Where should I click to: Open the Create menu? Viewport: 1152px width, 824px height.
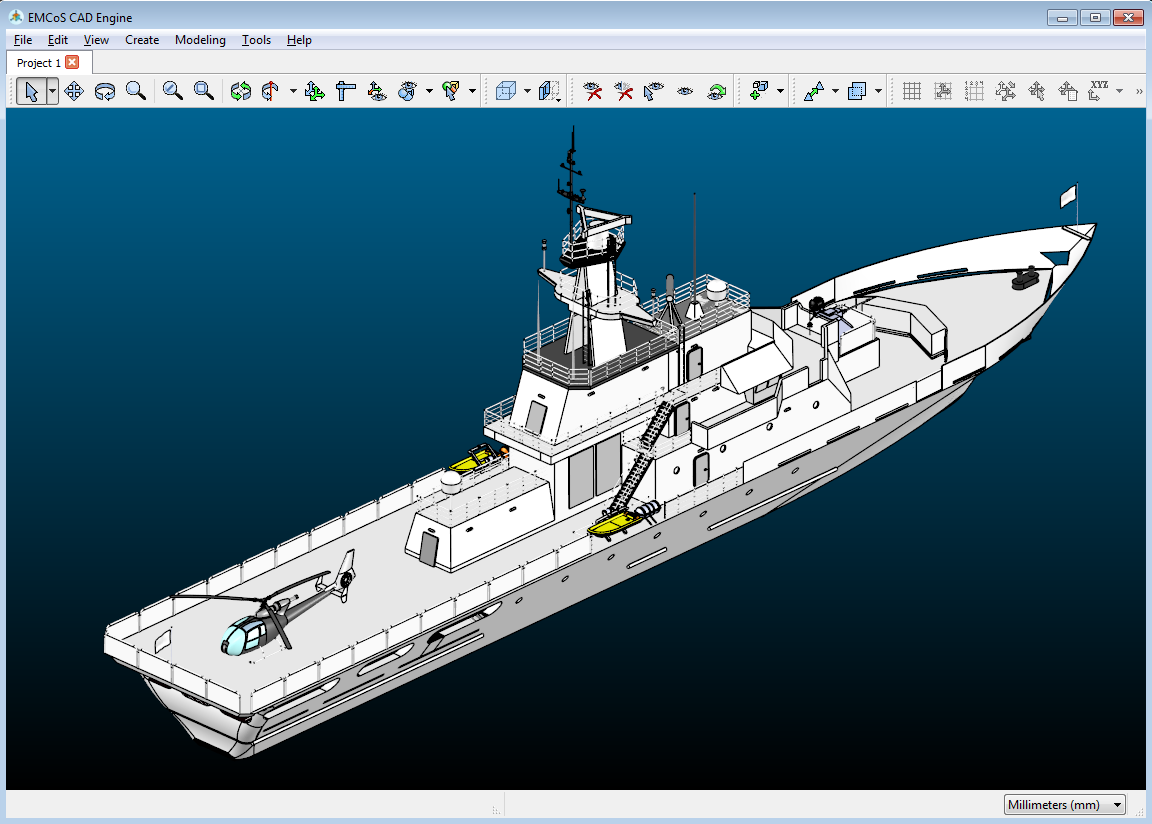142,40
